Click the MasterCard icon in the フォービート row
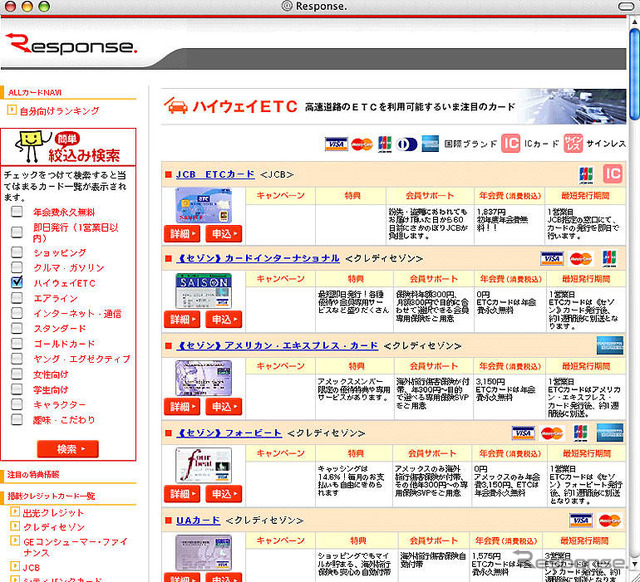640x582 pixels. pos(552,433)
